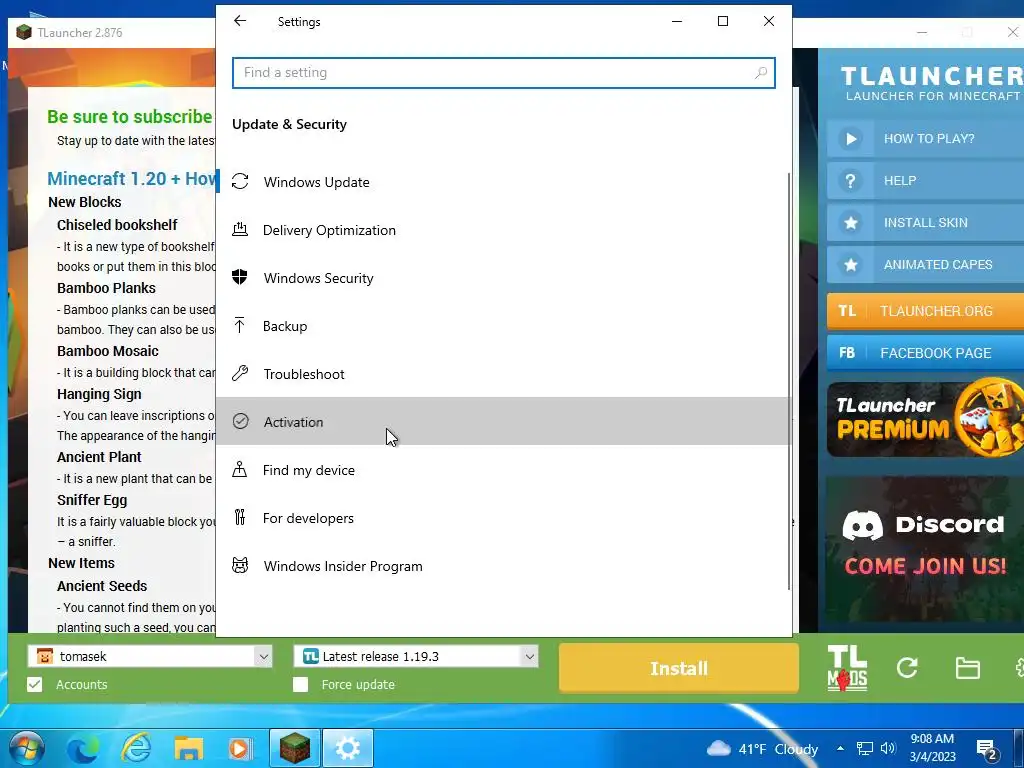The image size is (1024, 768).
Task: Click the Settings list scrollbar
Action: (x=789, y=381)
